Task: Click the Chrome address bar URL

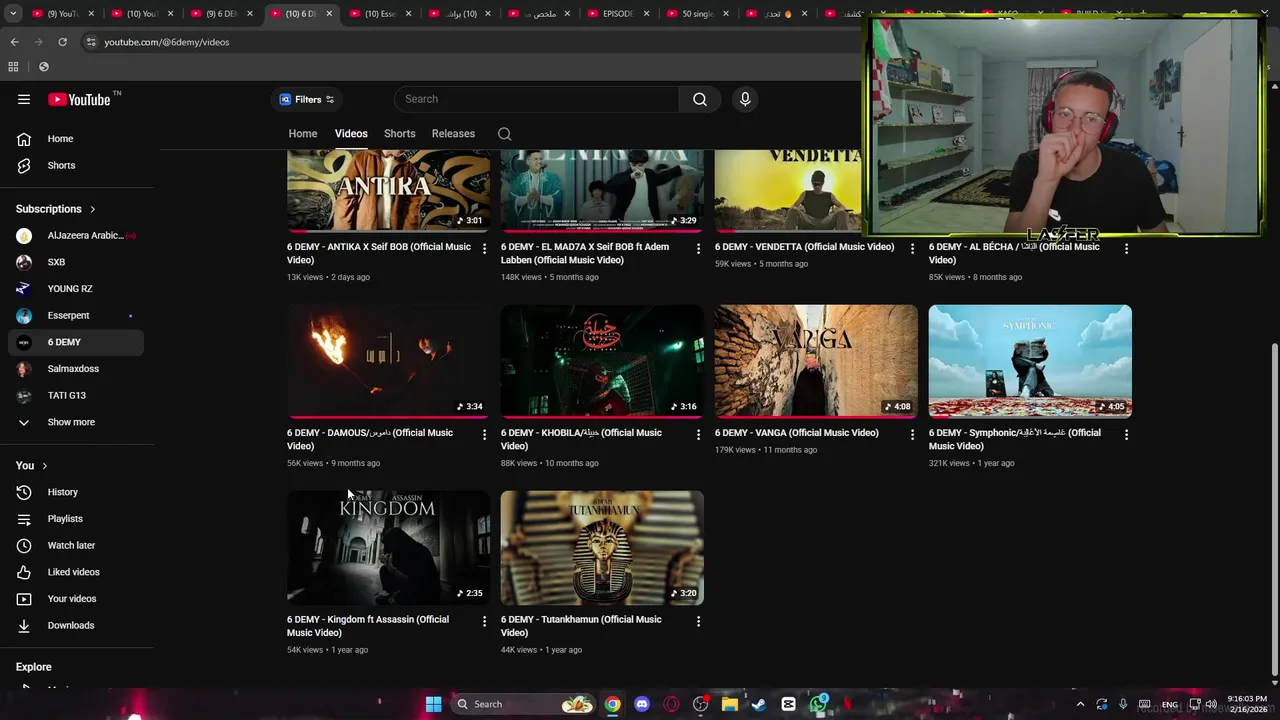Action: (x=166, y=42)
